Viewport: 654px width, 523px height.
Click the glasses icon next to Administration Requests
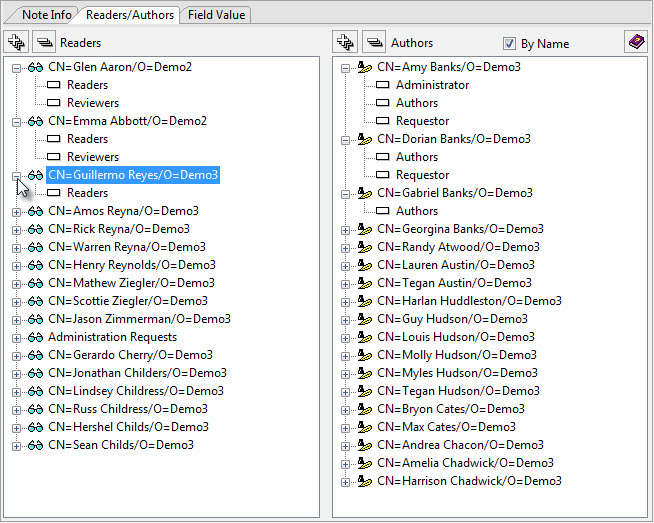[x=35, y=337]
